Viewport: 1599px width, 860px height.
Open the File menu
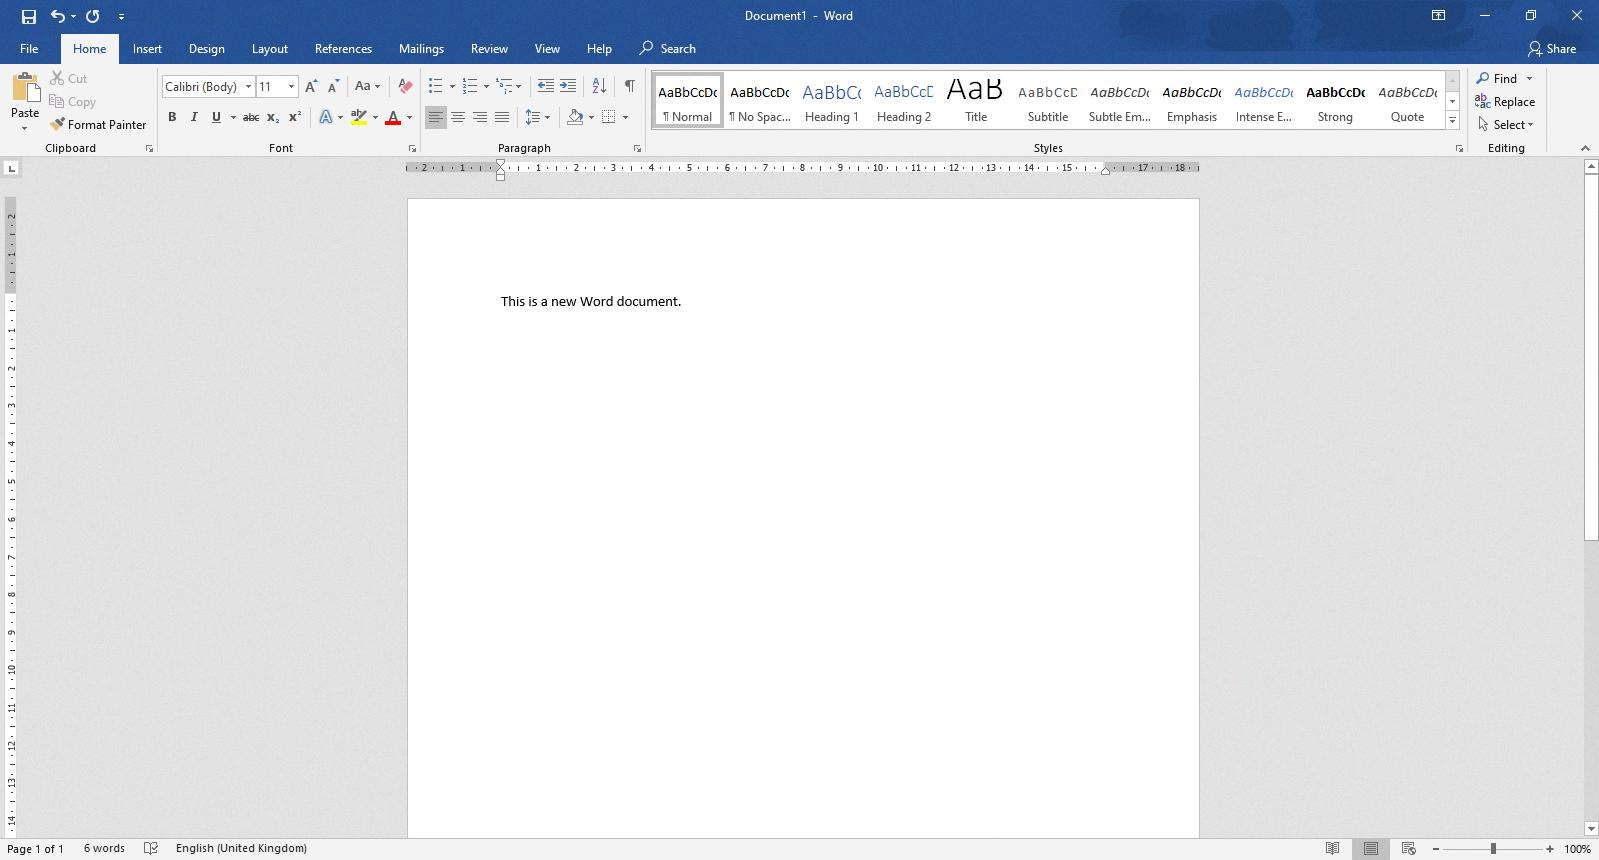pos(29,48)
